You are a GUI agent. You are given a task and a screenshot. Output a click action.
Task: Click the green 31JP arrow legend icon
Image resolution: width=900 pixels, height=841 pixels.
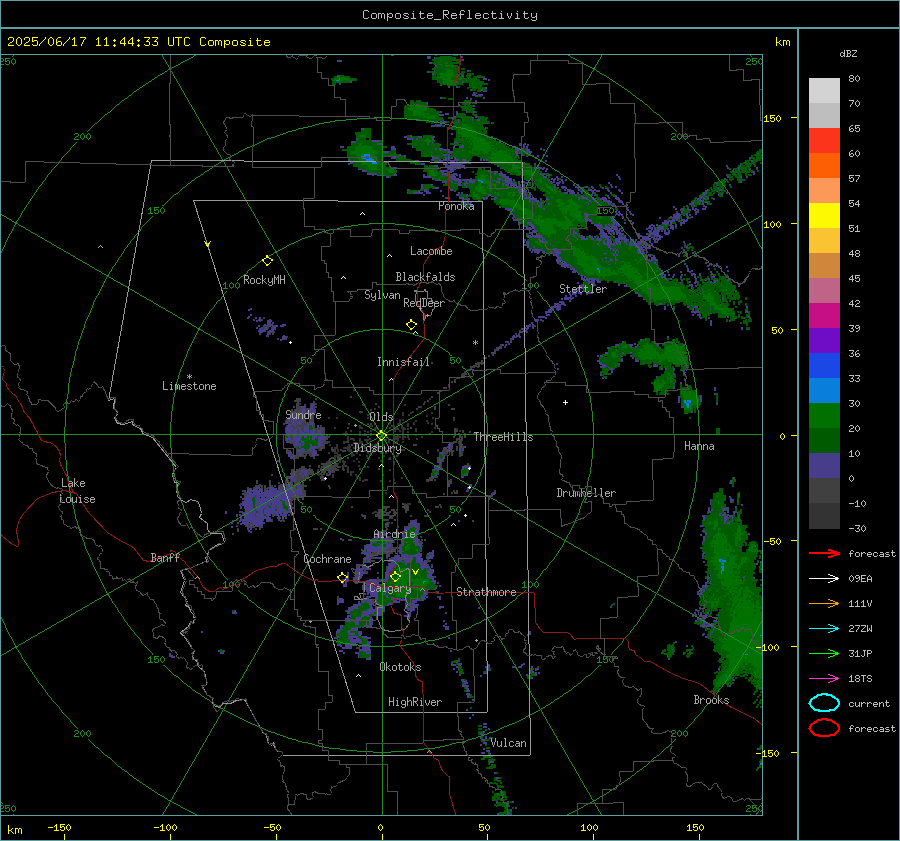(824, 653)
